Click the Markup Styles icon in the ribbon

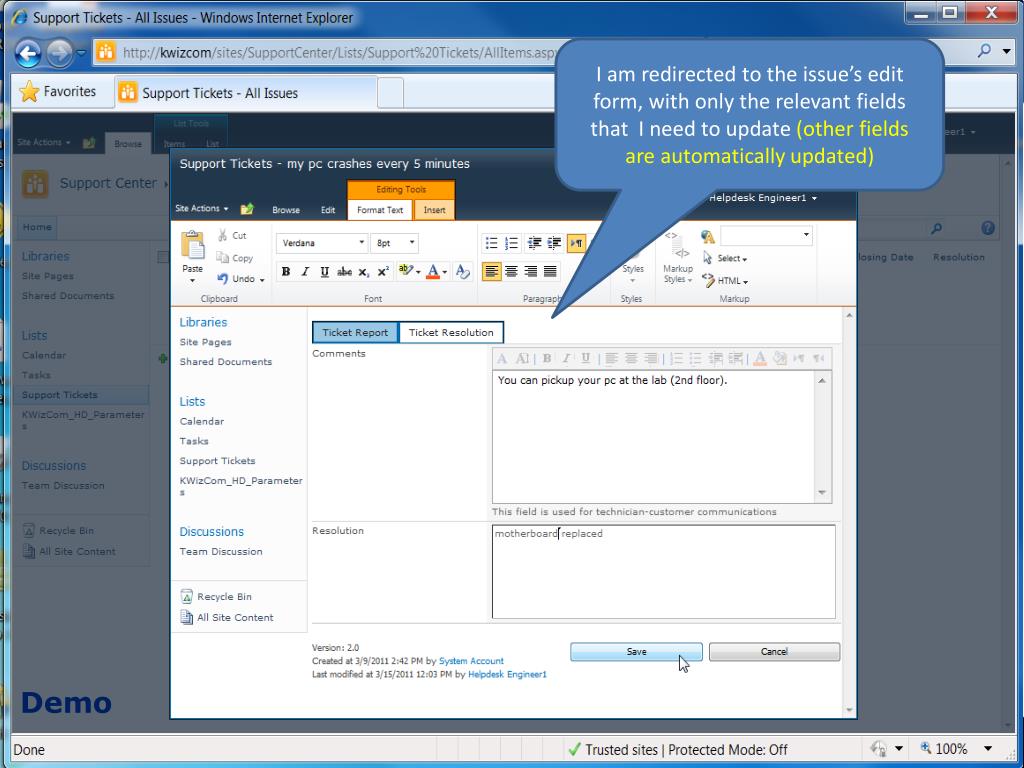[678, 246]
